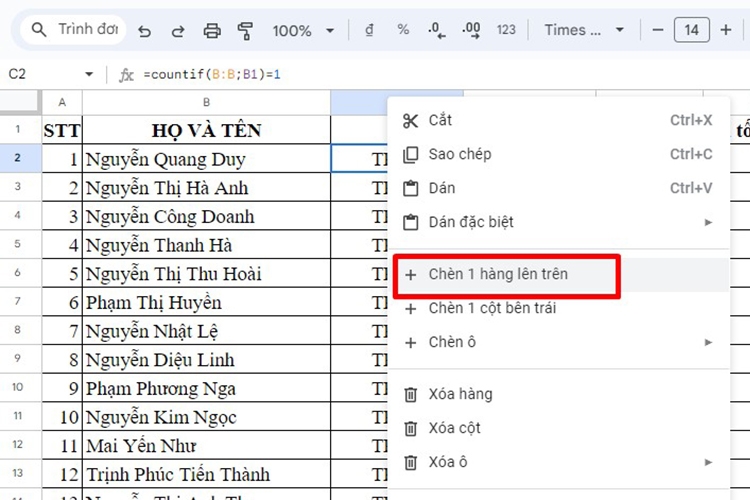Viewport: 750px width, 500px height.
Task: Click cell Nguyễn Thị Hà Anh
Action: (206, 187)
